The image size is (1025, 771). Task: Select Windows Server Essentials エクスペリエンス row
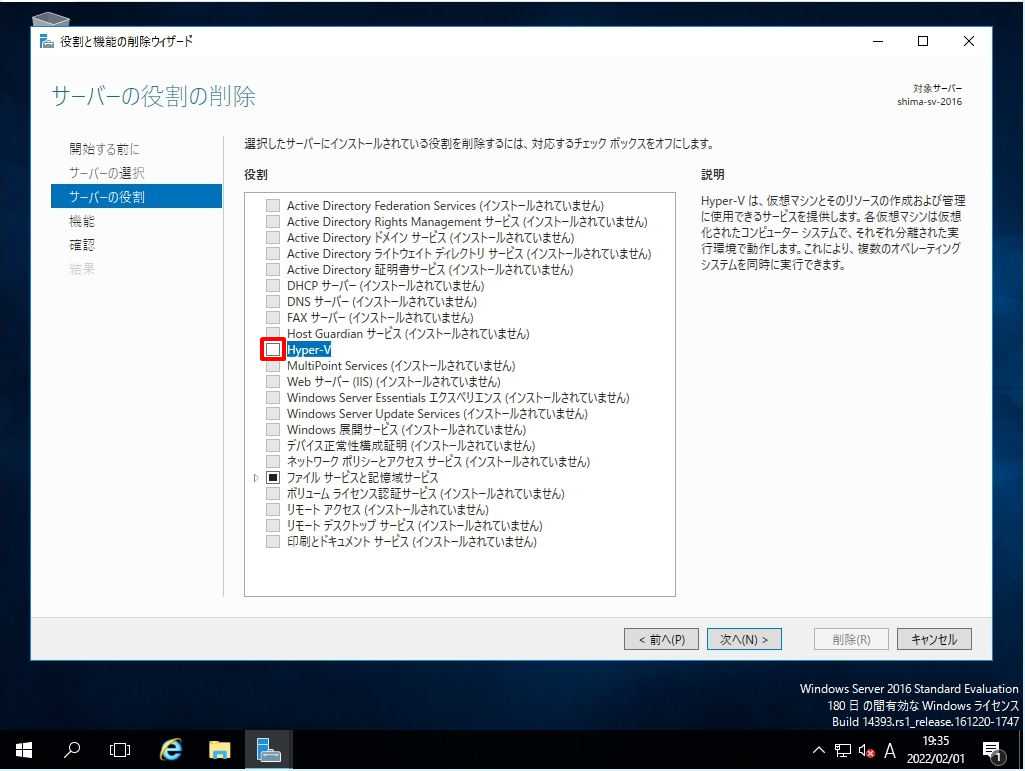458,398
